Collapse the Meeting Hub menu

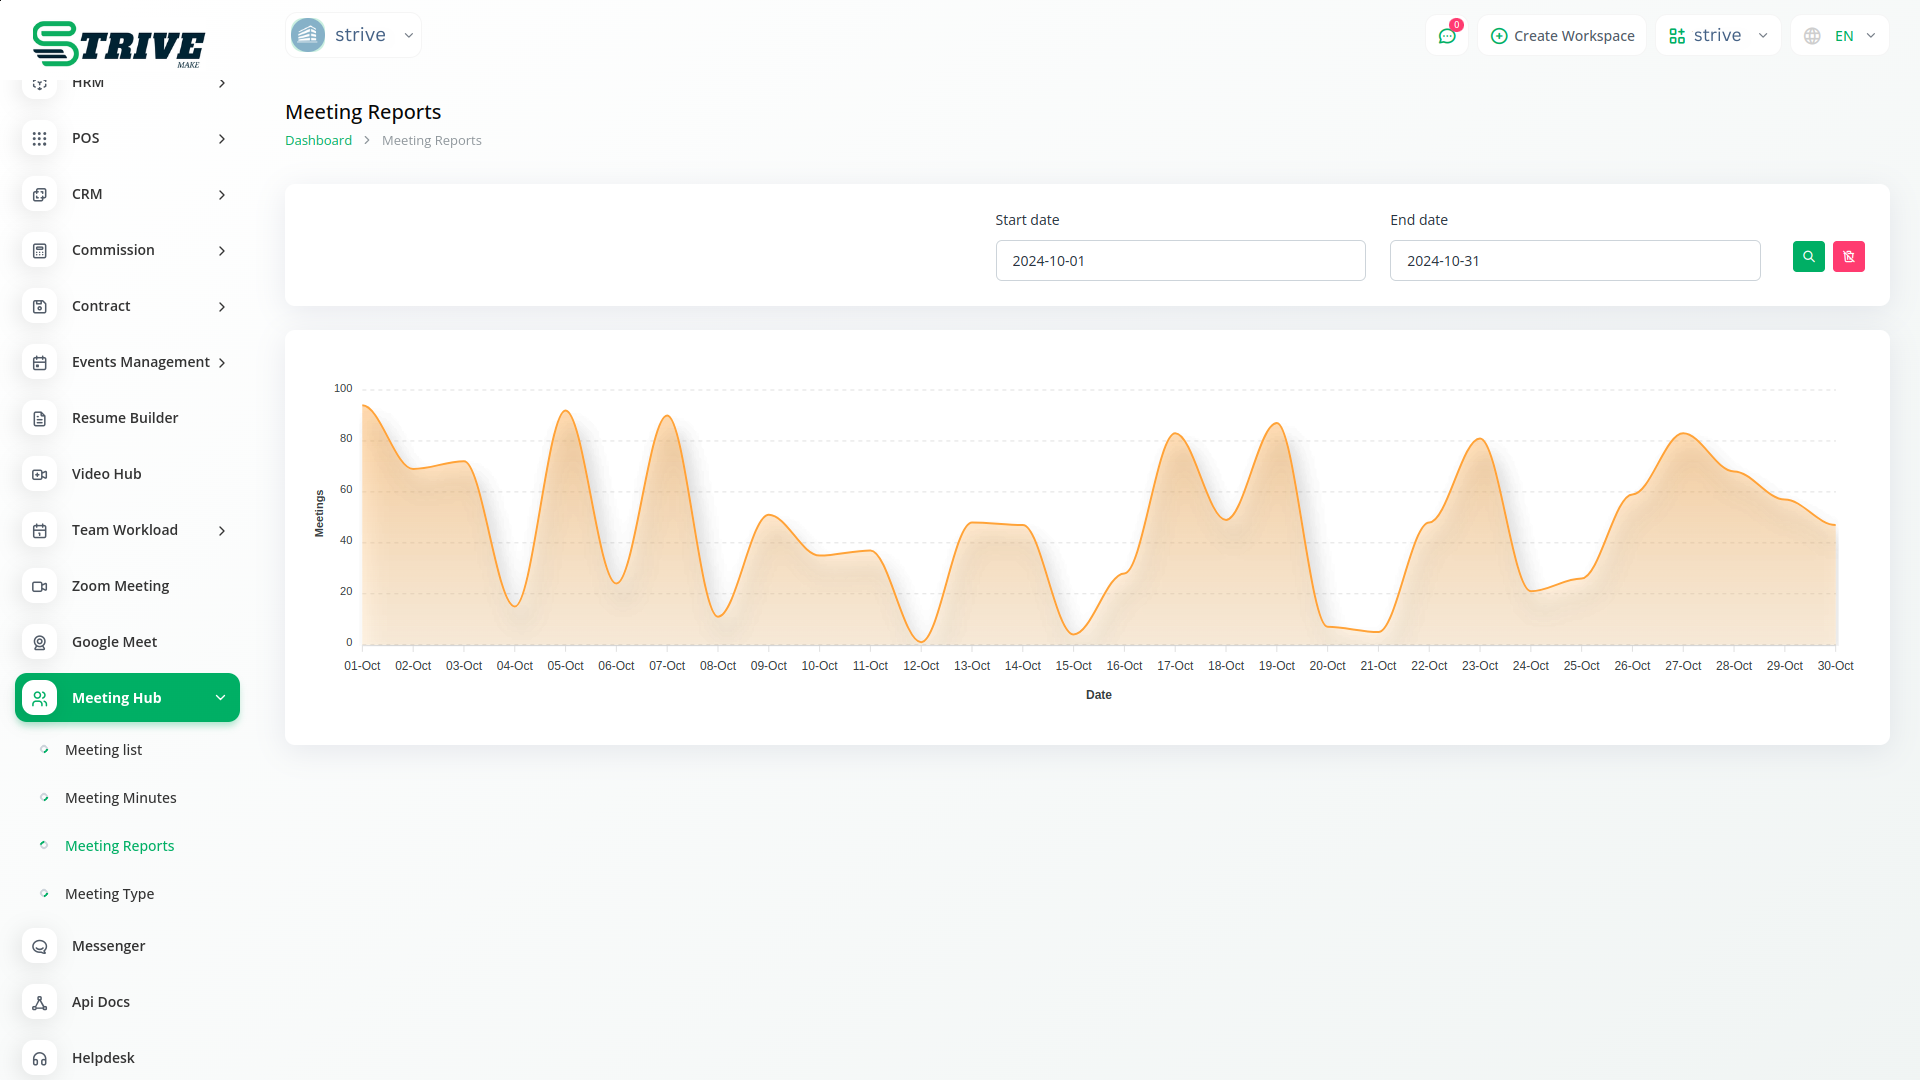click(x=220, y=698)
